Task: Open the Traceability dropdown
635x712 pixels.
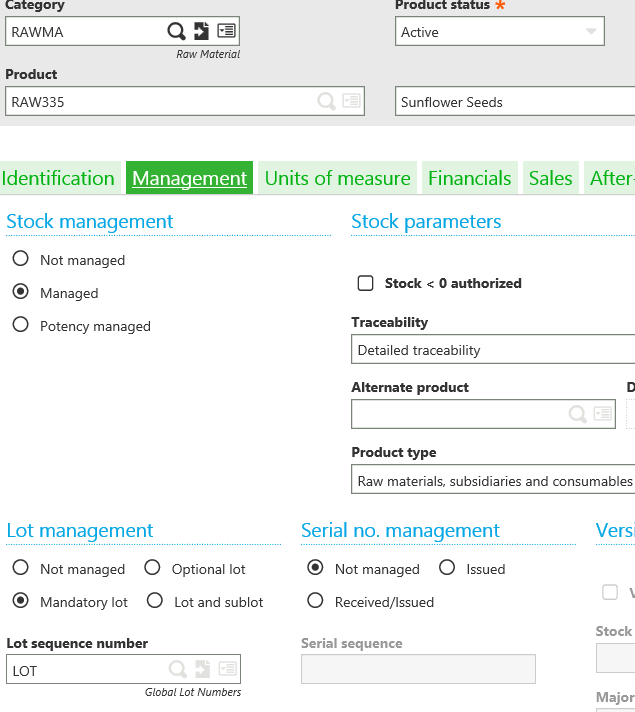Action: point(493,349)
